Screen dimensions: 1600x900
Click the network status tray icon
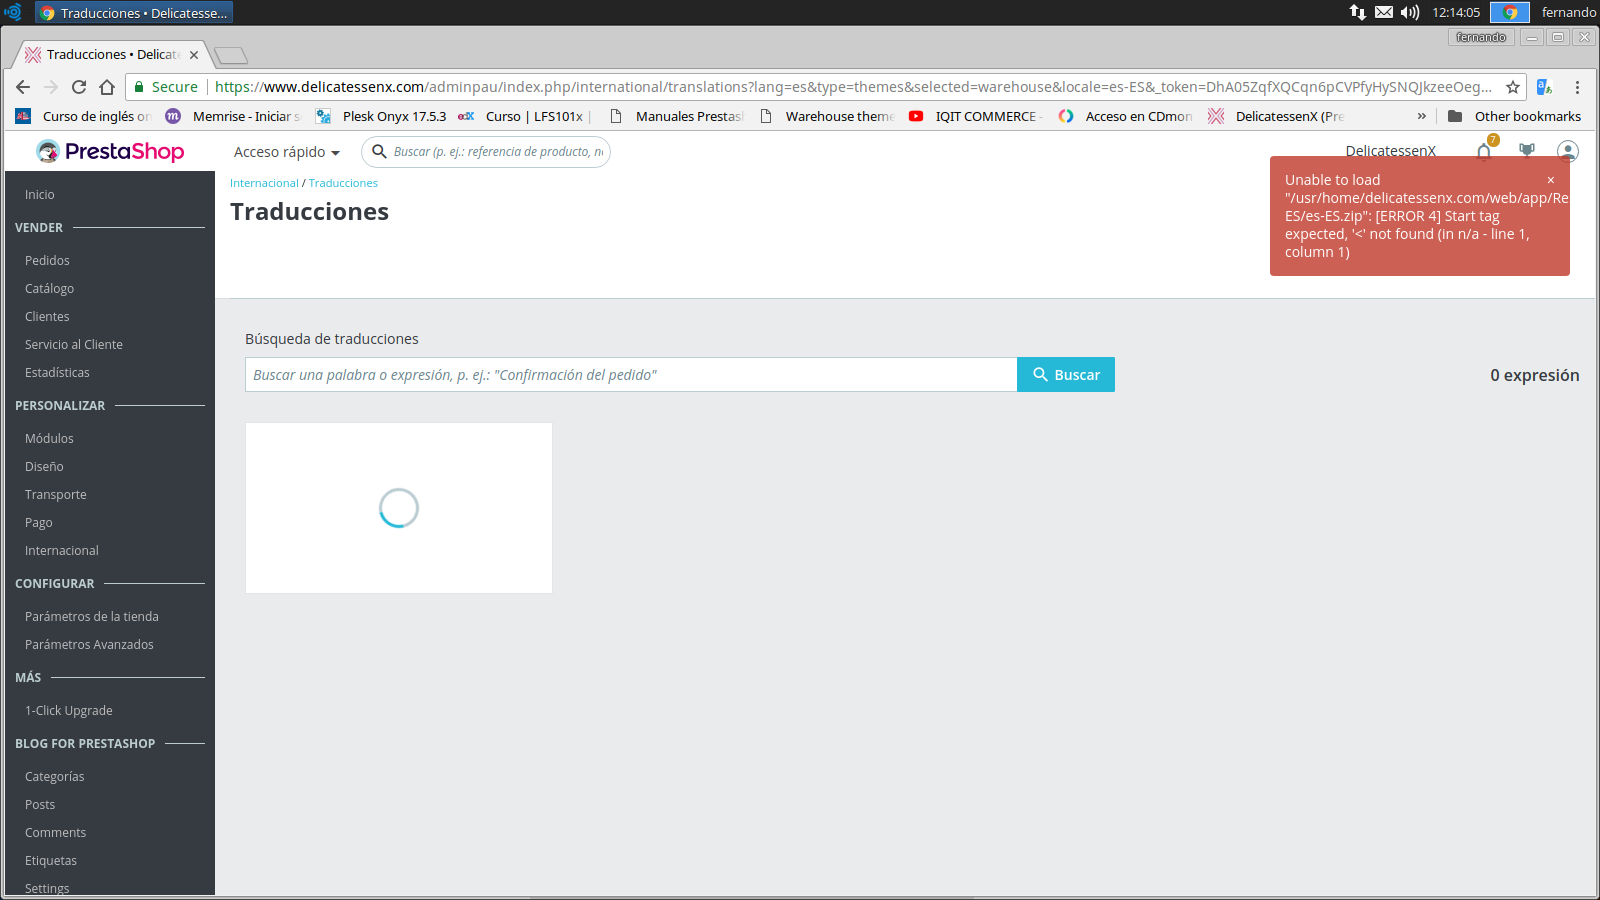(1357, 12)
